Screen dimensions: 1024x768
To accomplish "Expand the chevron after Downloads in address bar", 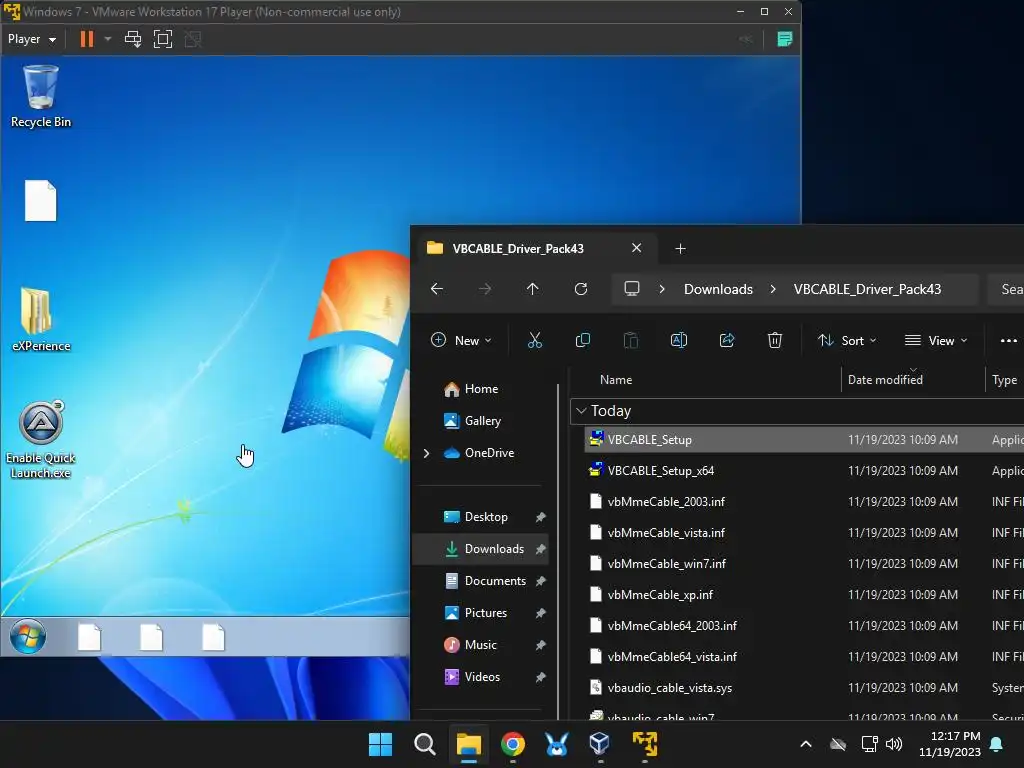I will pos(773,289).
